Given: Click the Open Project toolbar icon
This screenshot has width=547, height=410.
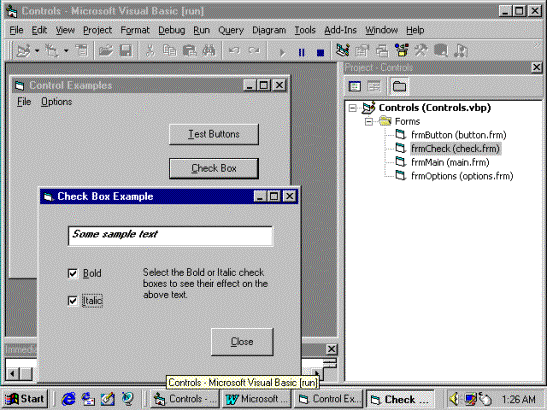Looking at the screenshot, I should [x=106, y=51].
